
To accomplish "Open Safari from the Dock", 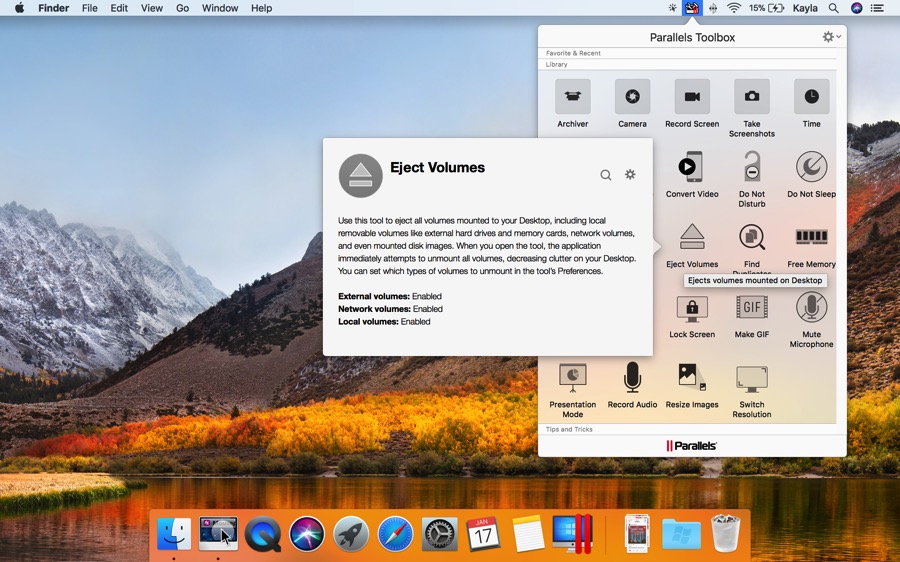I will click(395, 534).
